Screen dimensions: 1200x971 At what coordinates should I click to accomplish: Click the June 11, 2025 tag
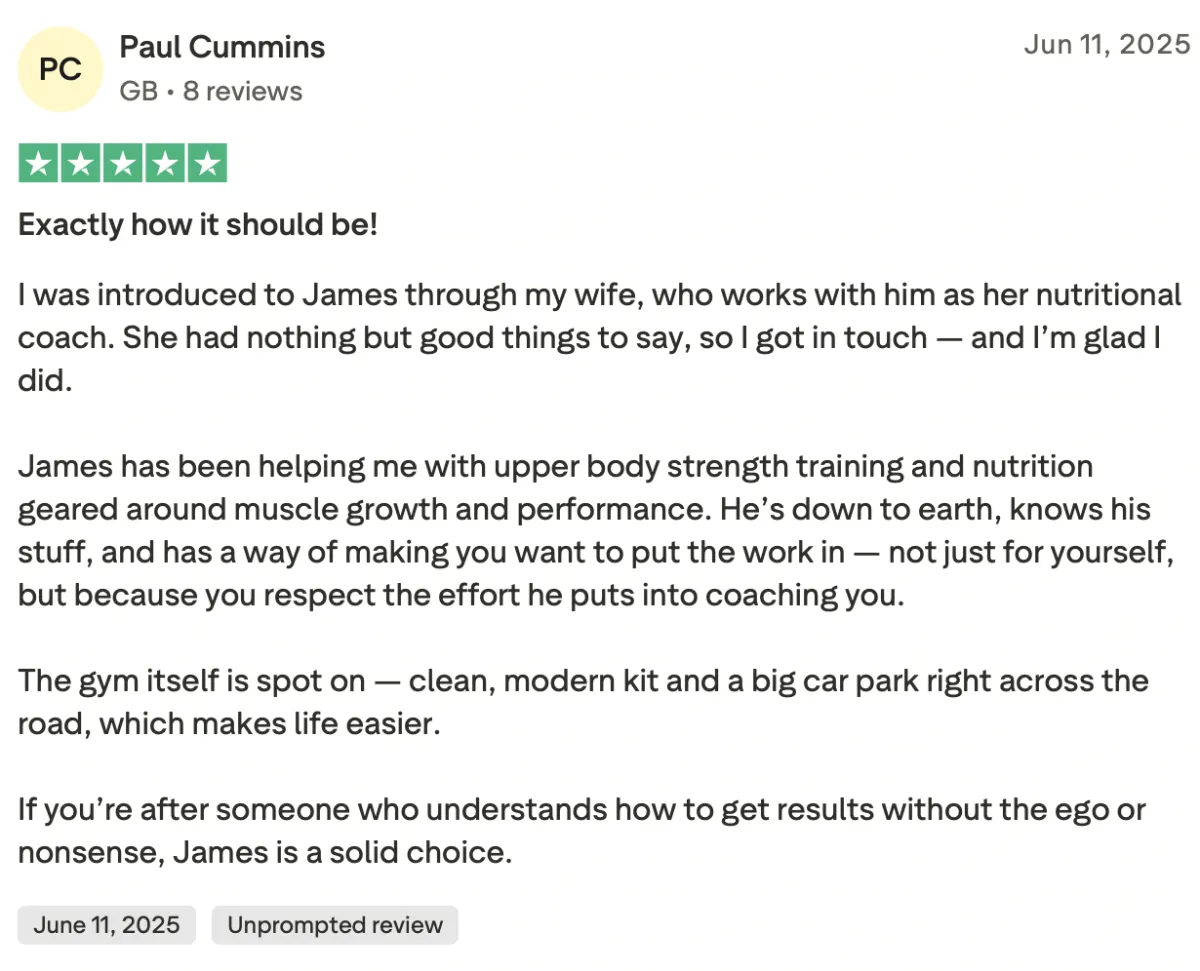(107, 925)
